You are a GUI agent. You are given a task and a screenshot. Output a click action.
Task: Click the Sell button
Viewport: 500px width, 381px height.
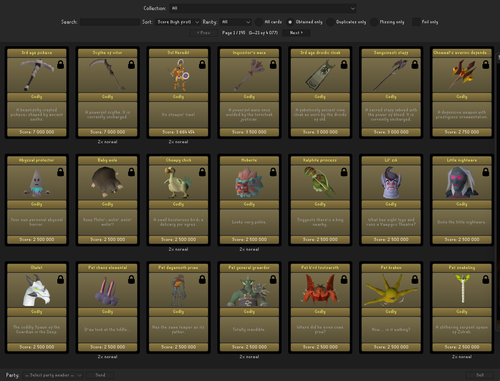[480, 375]
